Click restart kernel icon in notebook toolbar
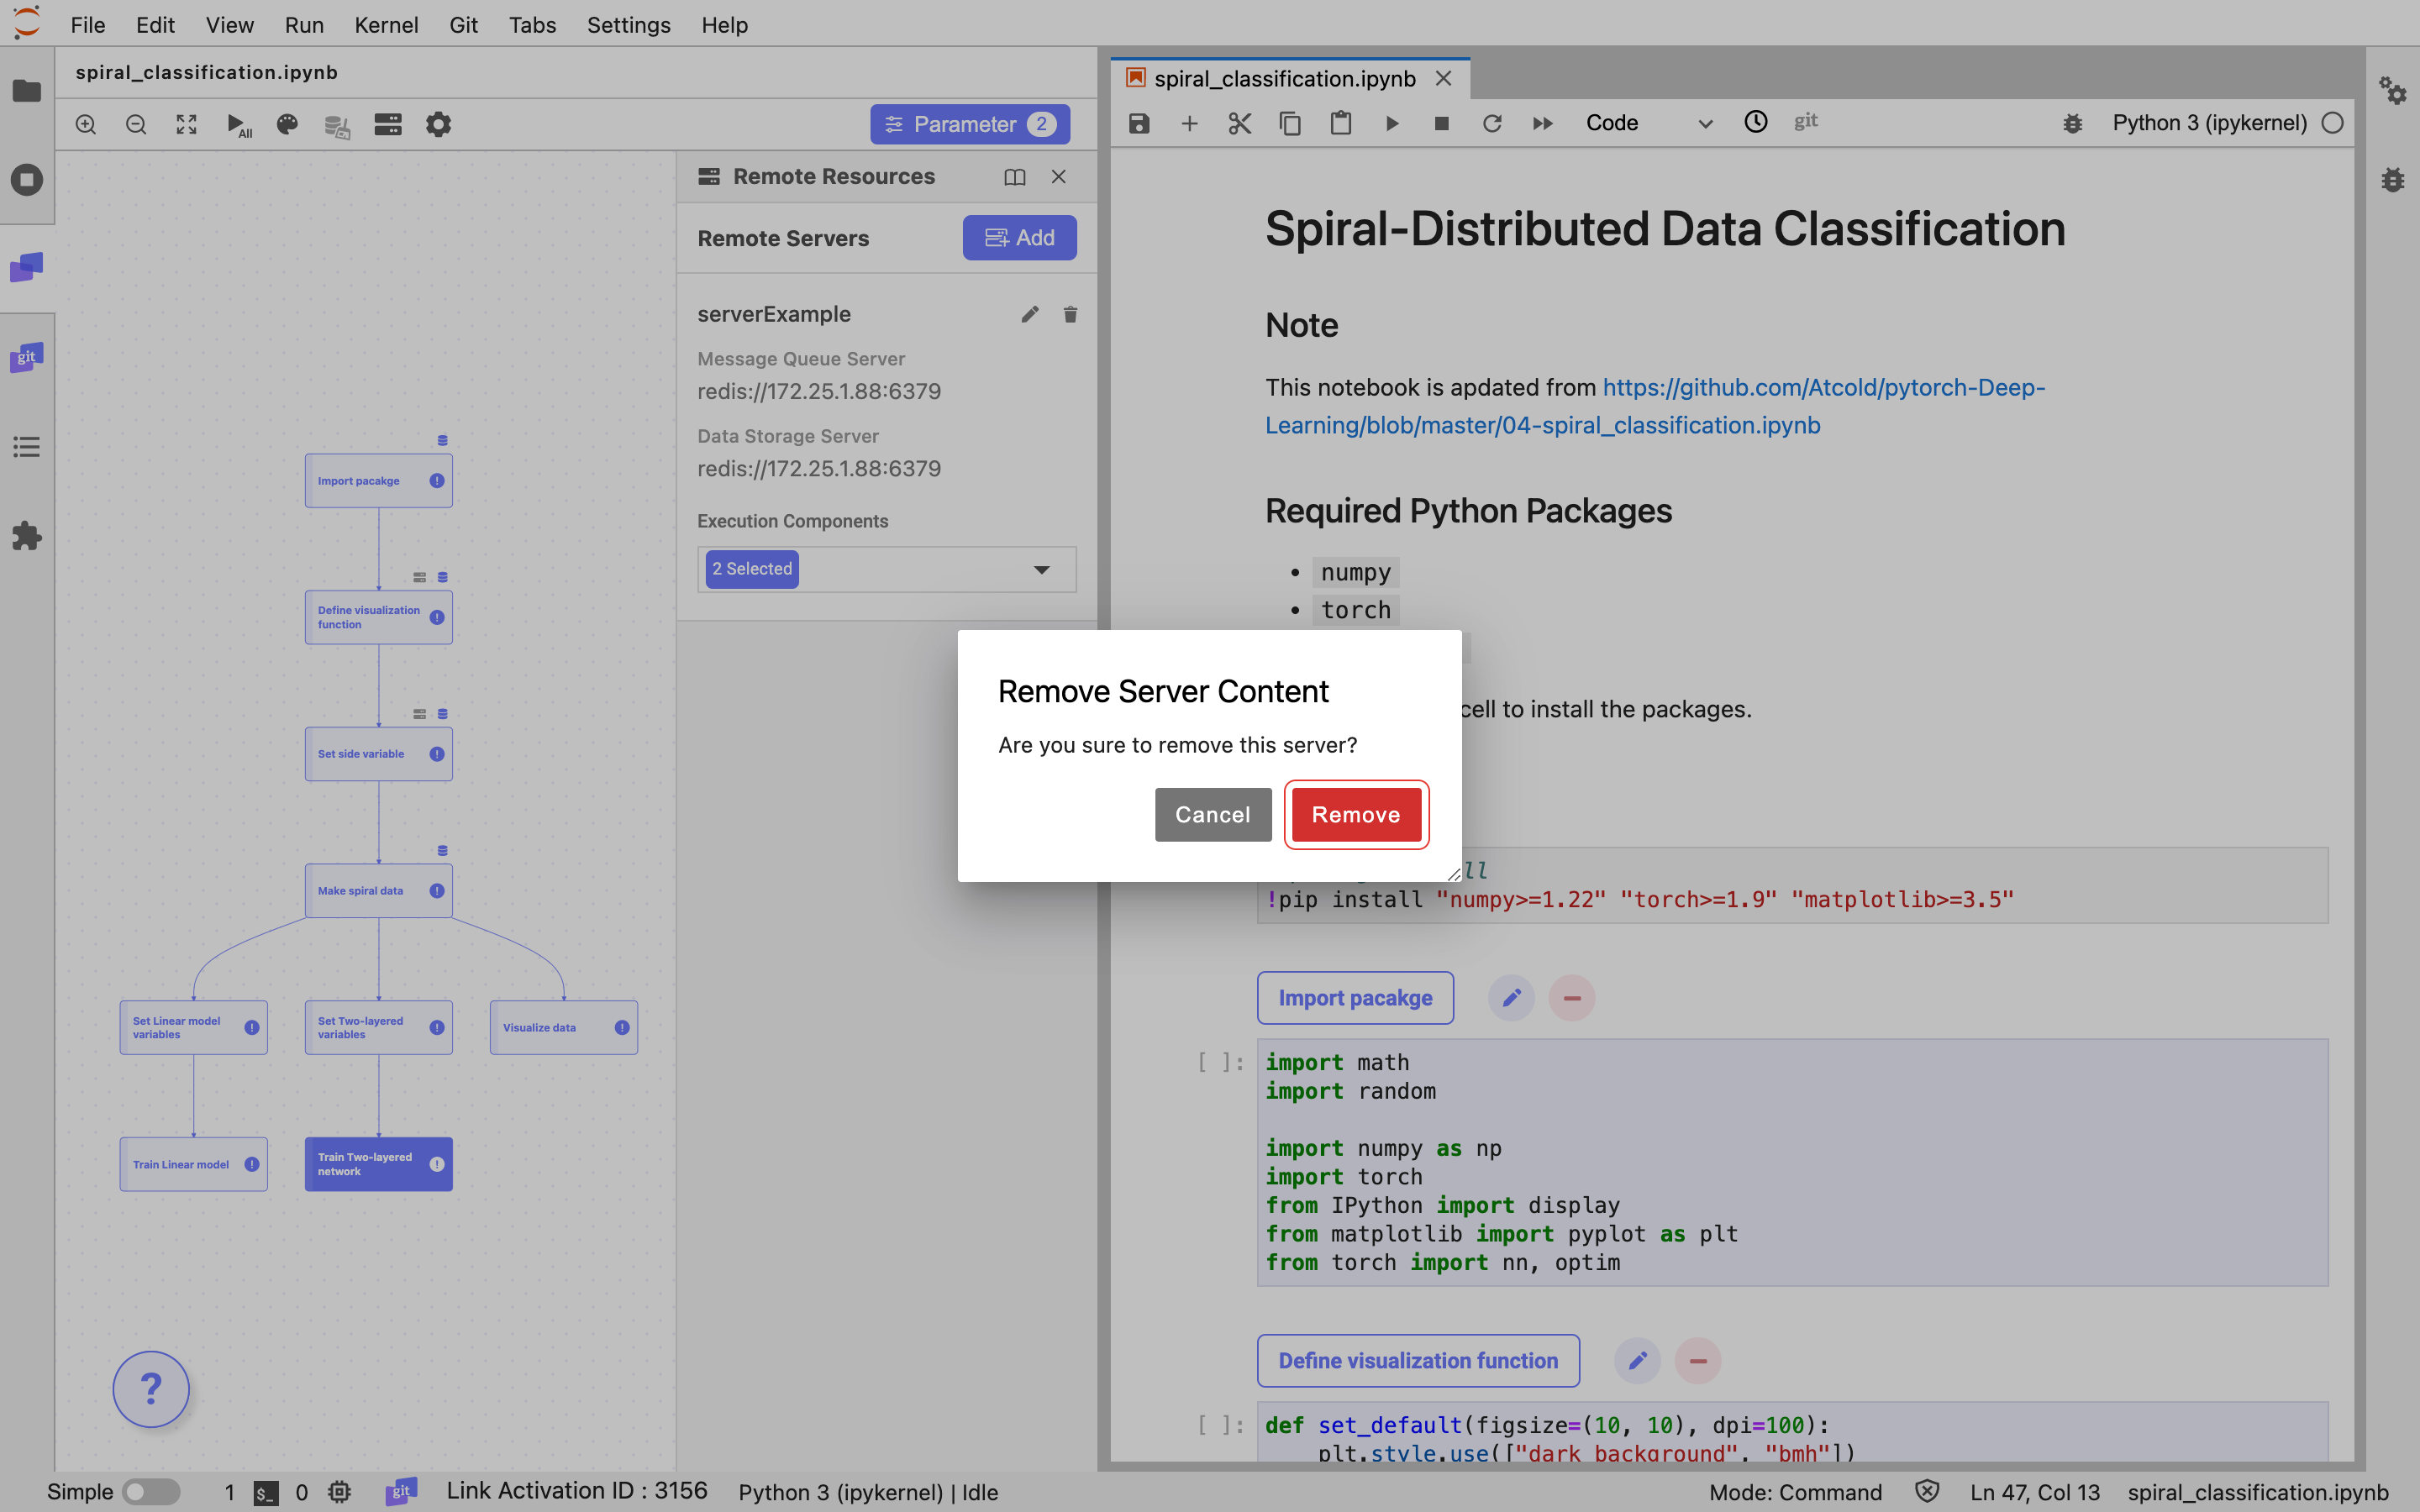Viewport: 2420px width, 1512px height. pos(1491,123)
